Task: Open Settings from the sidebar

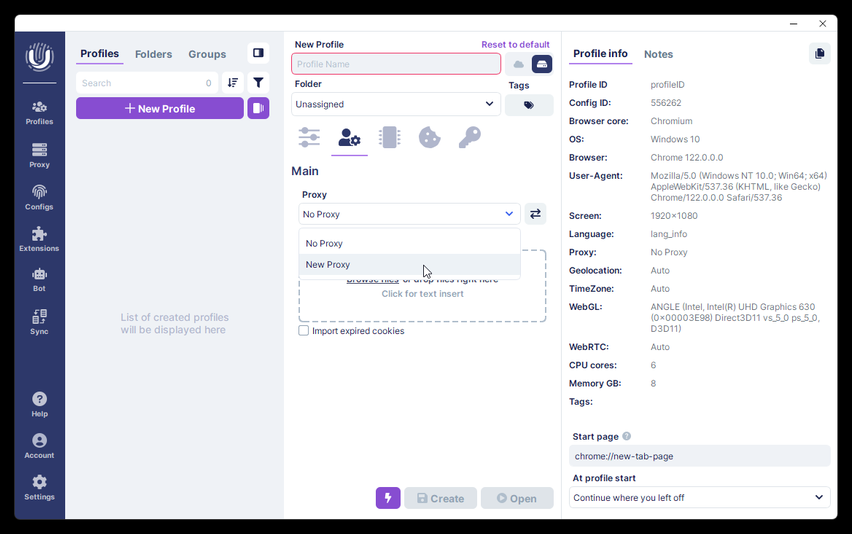Action: 39,488
